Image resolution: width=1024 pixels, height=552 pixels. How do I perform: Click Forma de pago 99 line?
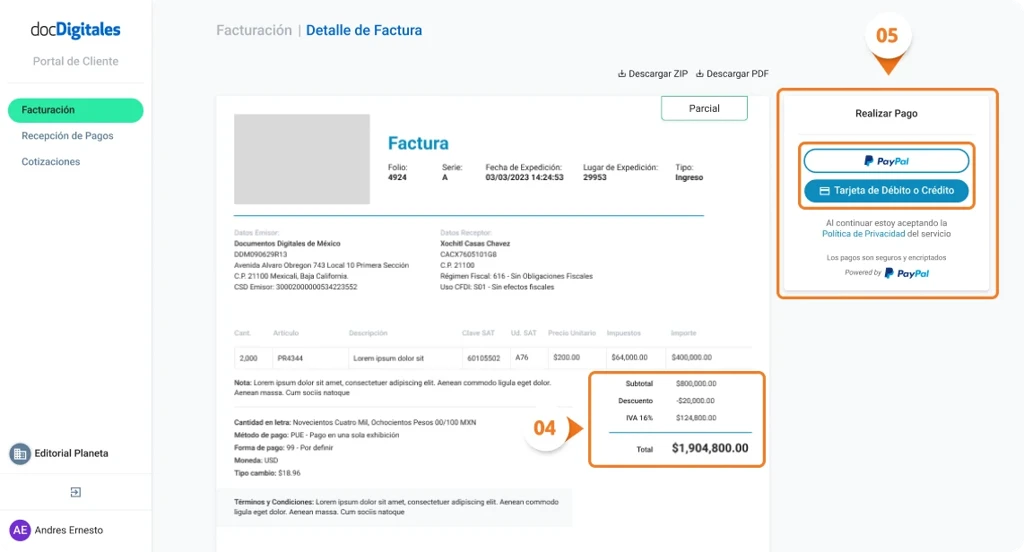[x=283, y=447]
